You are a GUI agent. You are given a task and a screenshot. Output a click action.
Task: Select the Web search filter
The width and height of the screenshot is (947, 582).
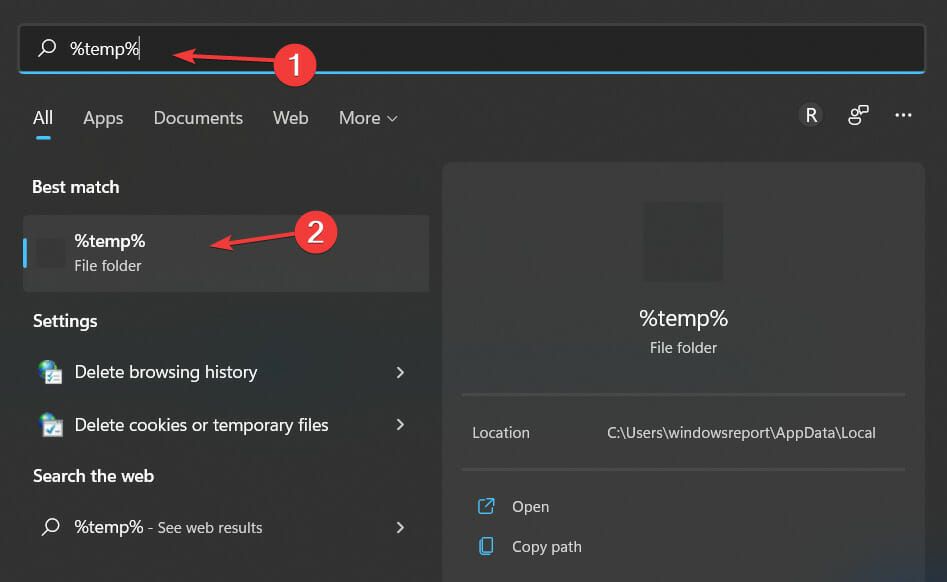pos(290,118)
